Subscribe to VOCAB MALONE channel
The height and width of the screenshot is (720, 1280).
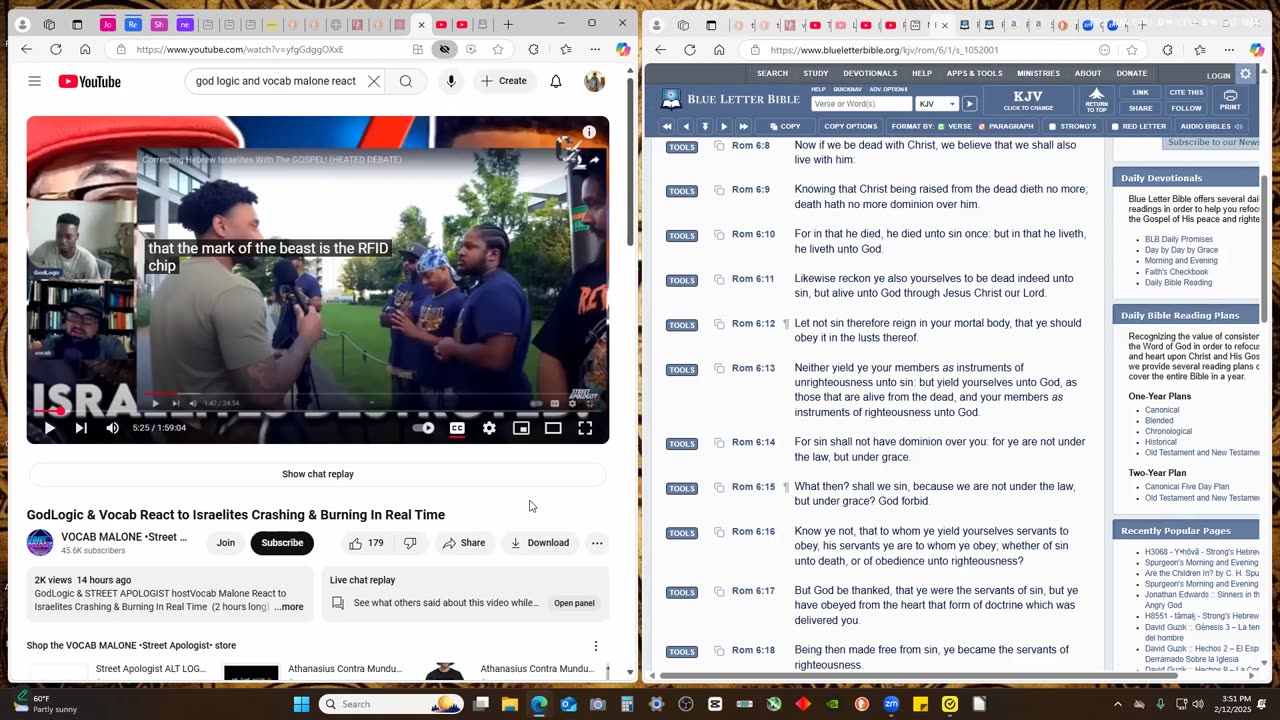click(282, 543)
